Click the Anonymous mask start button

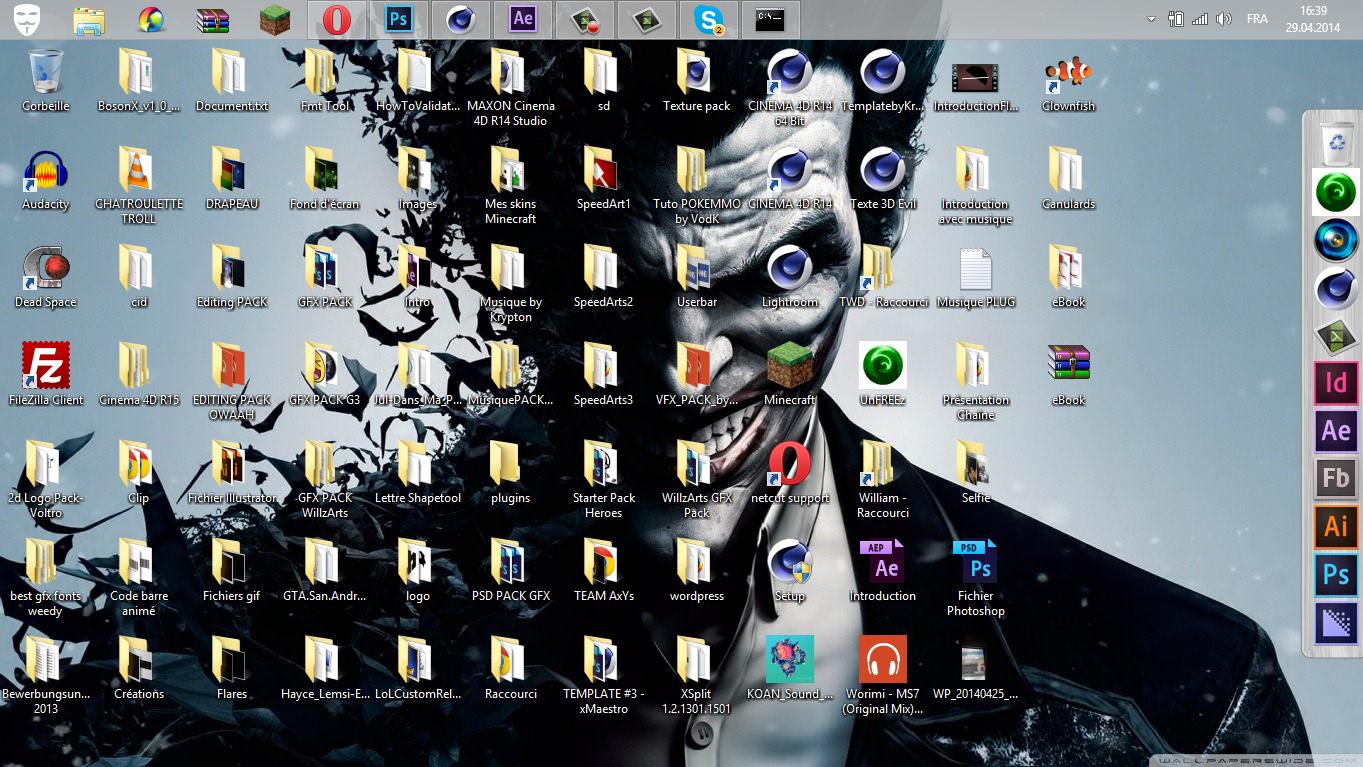pos(27,19)
